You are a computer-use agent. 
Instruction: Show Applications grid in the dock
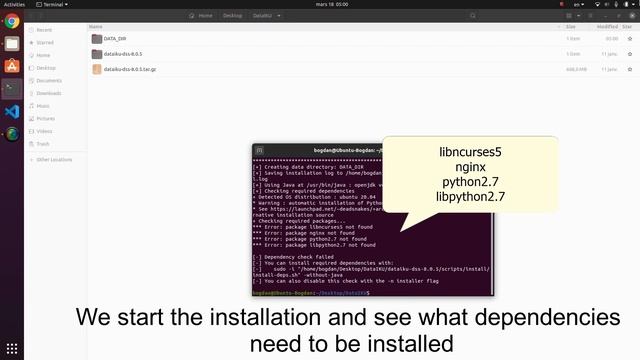tap(12, 349)
